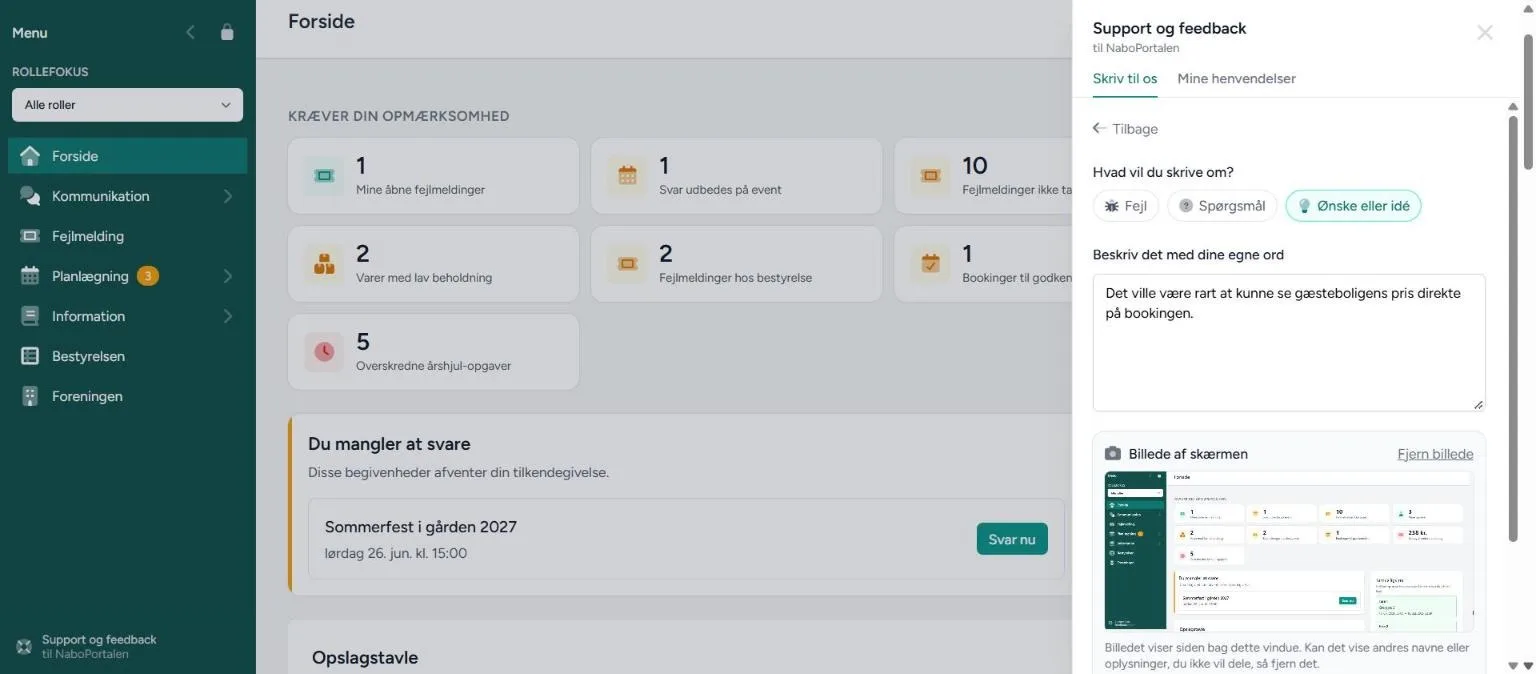Open Bestyrelsen in the sidebar menu
The height and width of the screenshot is (674, 1536).
click(x=128, y=356)
